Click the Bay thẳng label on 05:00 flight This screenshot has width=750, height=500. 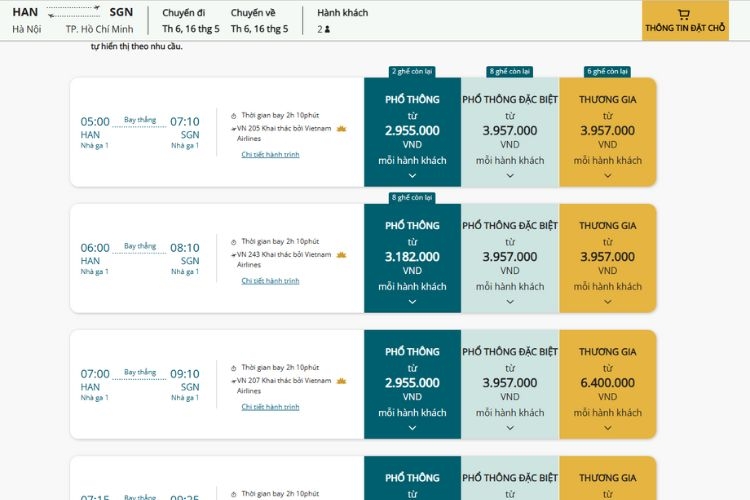[x=140, y=120]
